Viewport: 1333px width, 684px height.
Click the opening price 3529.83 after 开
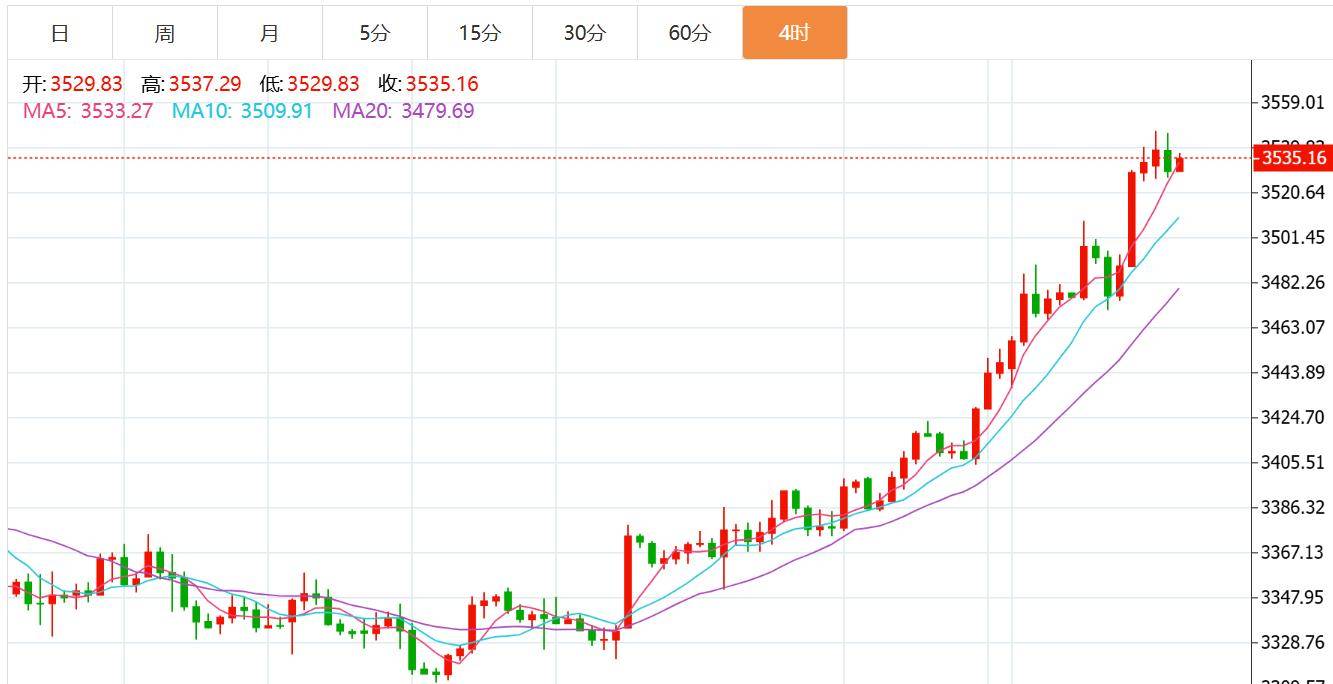(87, 84)
